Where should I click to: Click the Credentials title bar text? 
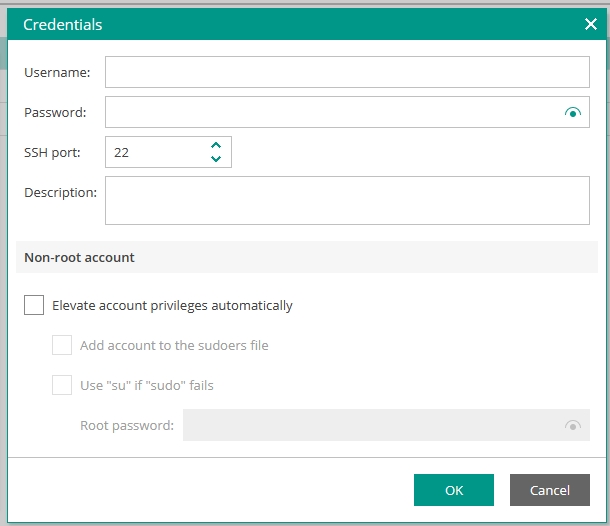tap(63, 24)
